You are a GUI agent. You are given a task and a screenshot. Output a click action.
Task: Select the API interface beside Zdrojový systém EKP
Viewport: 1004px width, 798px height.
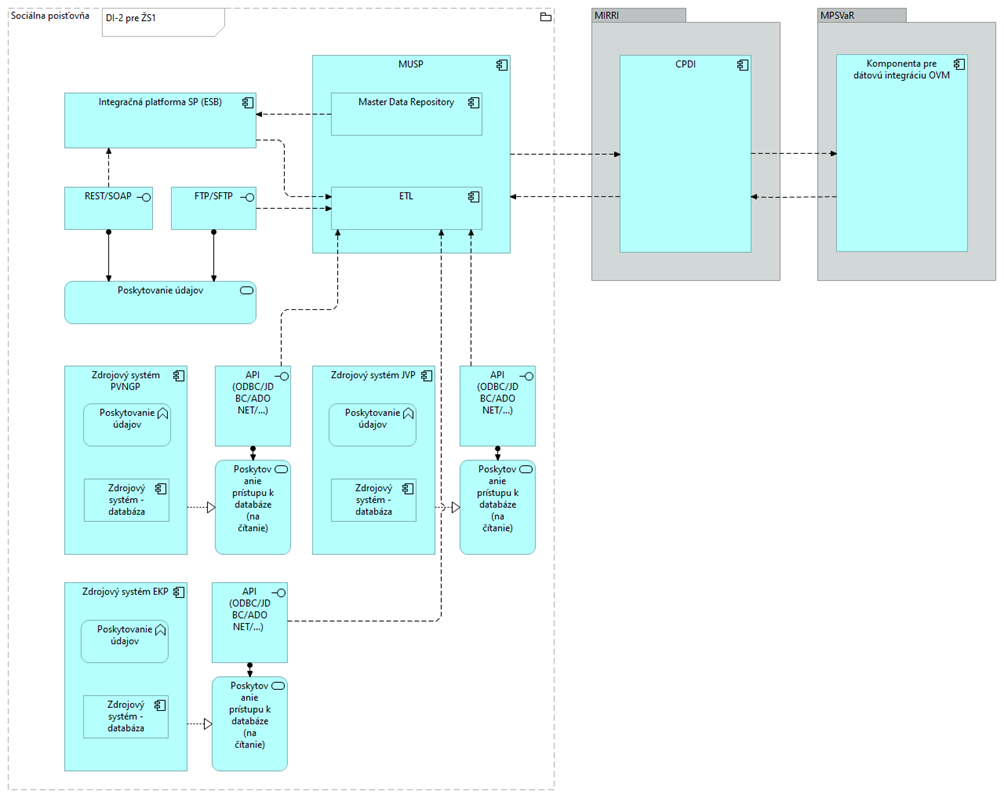(x=249, y=622)
